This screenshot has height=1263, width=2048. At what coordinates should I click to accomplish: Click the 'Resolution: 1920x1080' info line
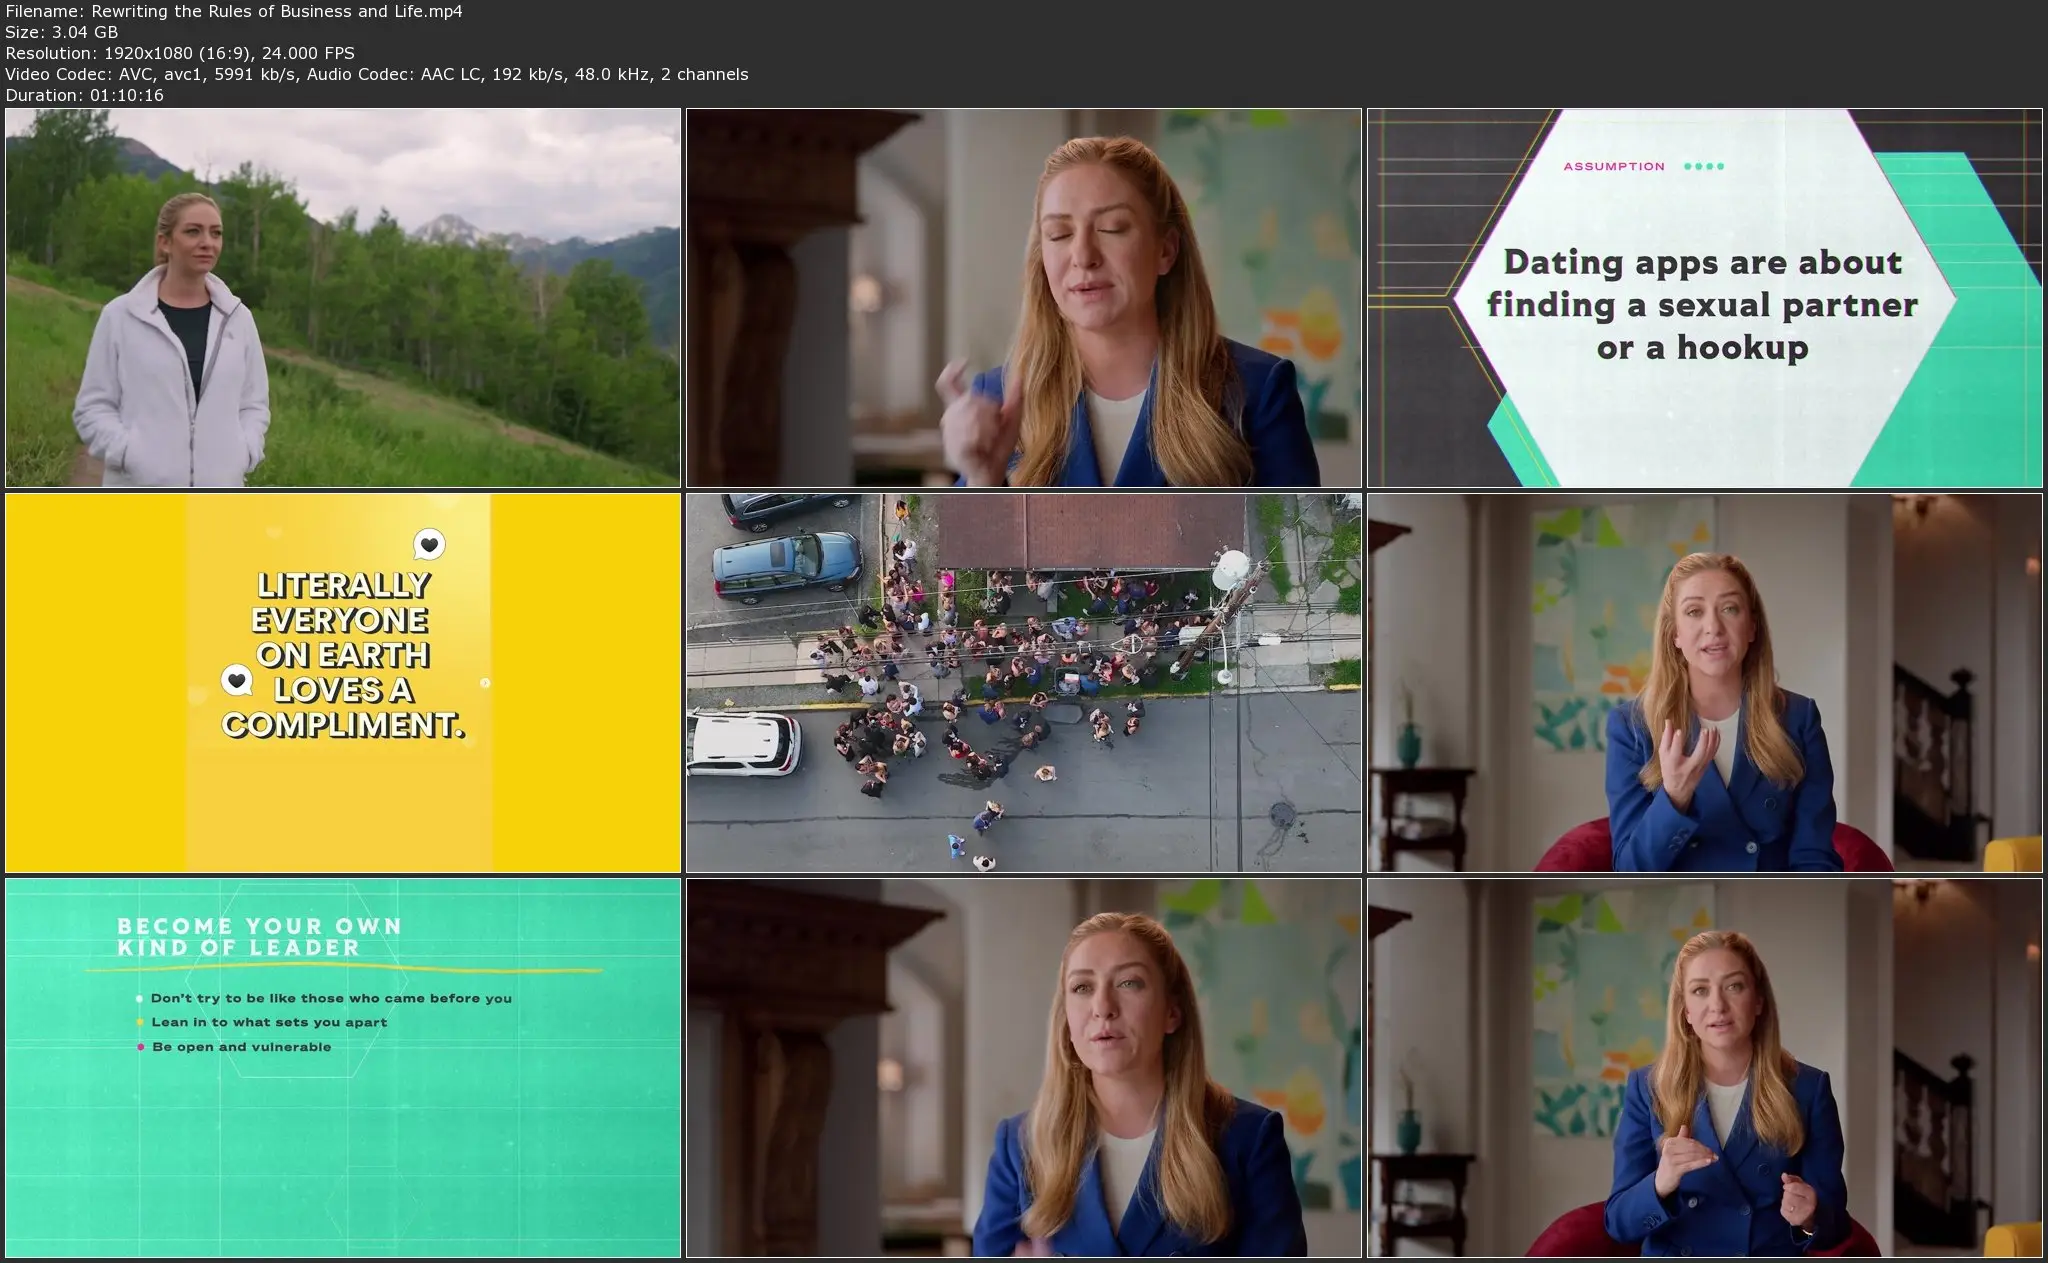pyautogui.click(x=180, y=53)
